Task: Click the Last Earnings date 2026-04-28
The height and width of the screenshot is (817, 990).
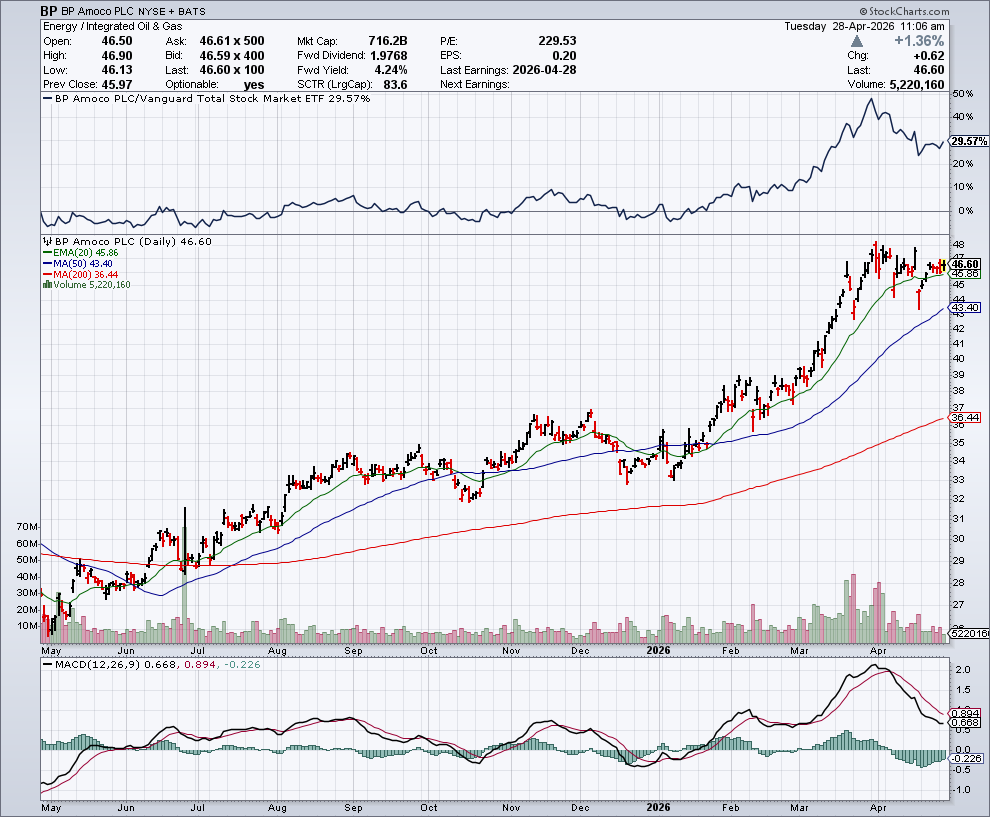Action: coord(549,70)
